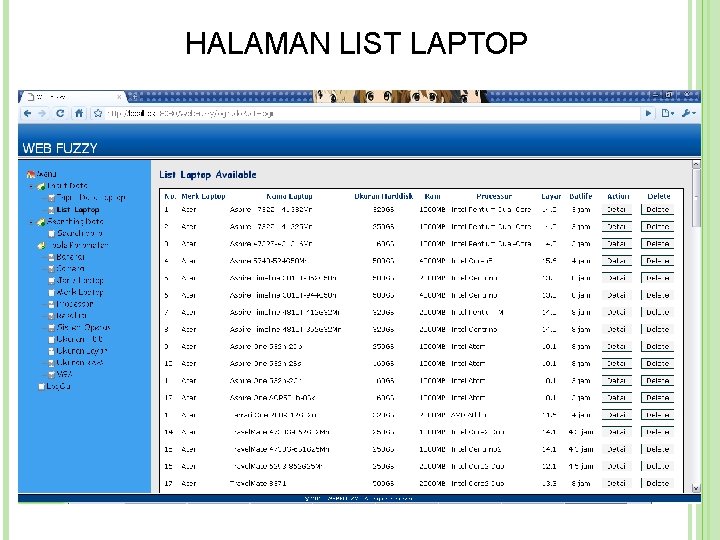Click the vertical scrollbar thumb

(x=696, y=197)
